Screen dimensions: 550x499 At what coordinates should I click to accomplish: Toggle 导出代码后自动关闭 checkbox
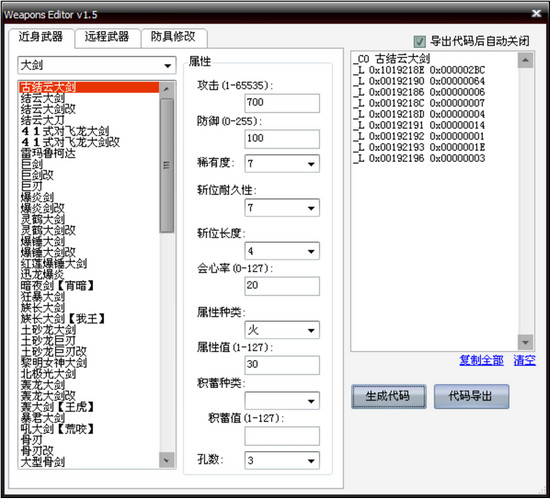420,41
